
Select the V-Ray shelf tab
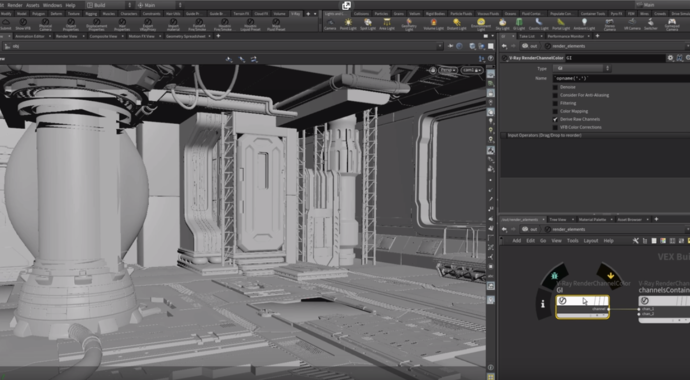point(296,14)
